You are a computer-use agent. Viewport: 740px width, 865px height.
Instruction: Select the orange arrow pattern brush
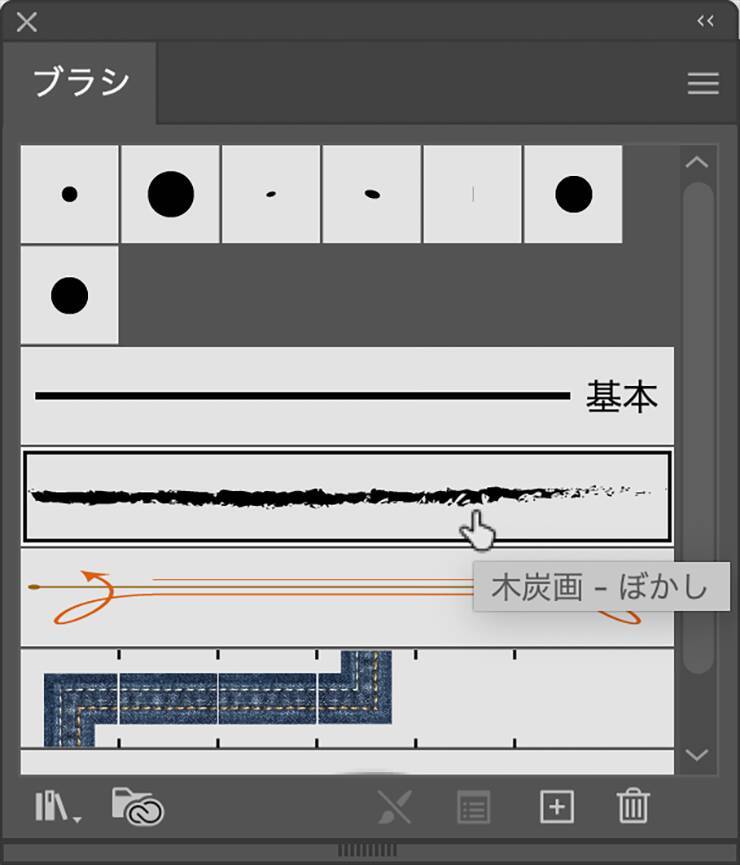347,597
